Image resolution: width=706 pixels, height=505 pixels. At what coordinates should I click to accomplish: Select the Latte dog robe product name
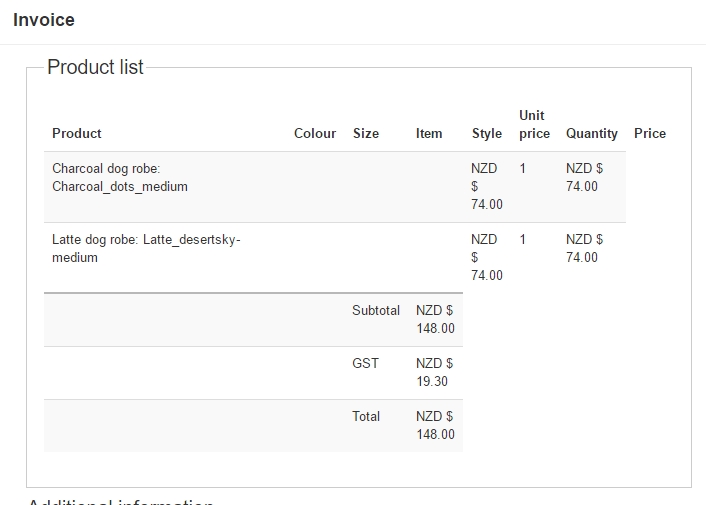[x=146, y=248]
